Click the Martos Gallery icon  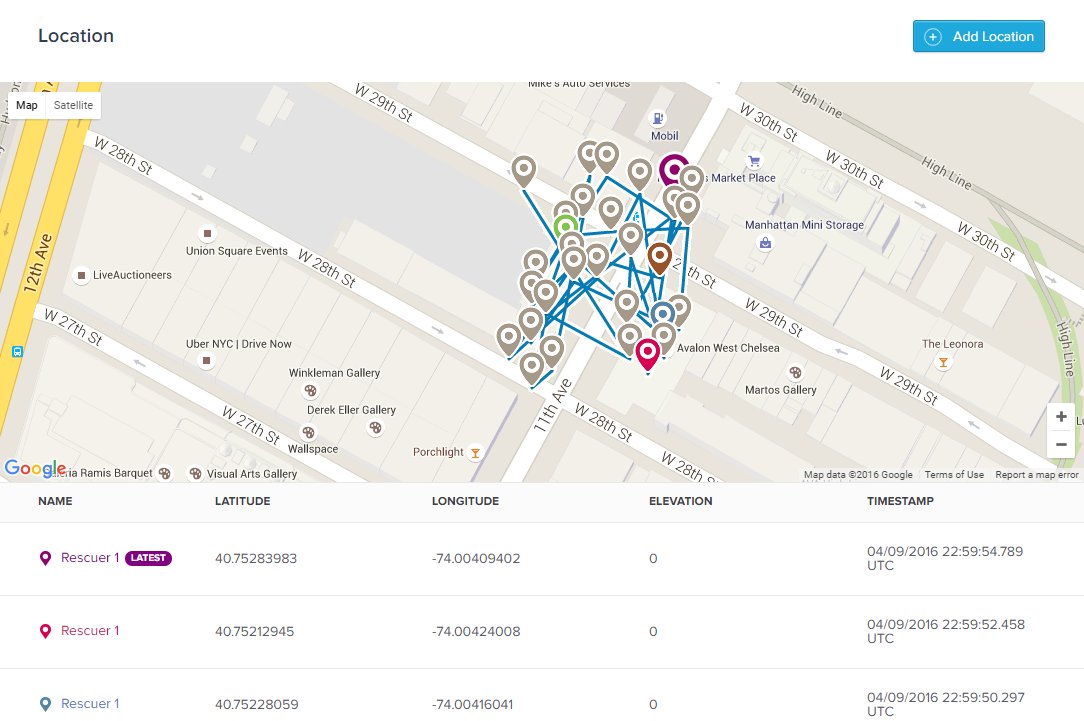point(796,373)
